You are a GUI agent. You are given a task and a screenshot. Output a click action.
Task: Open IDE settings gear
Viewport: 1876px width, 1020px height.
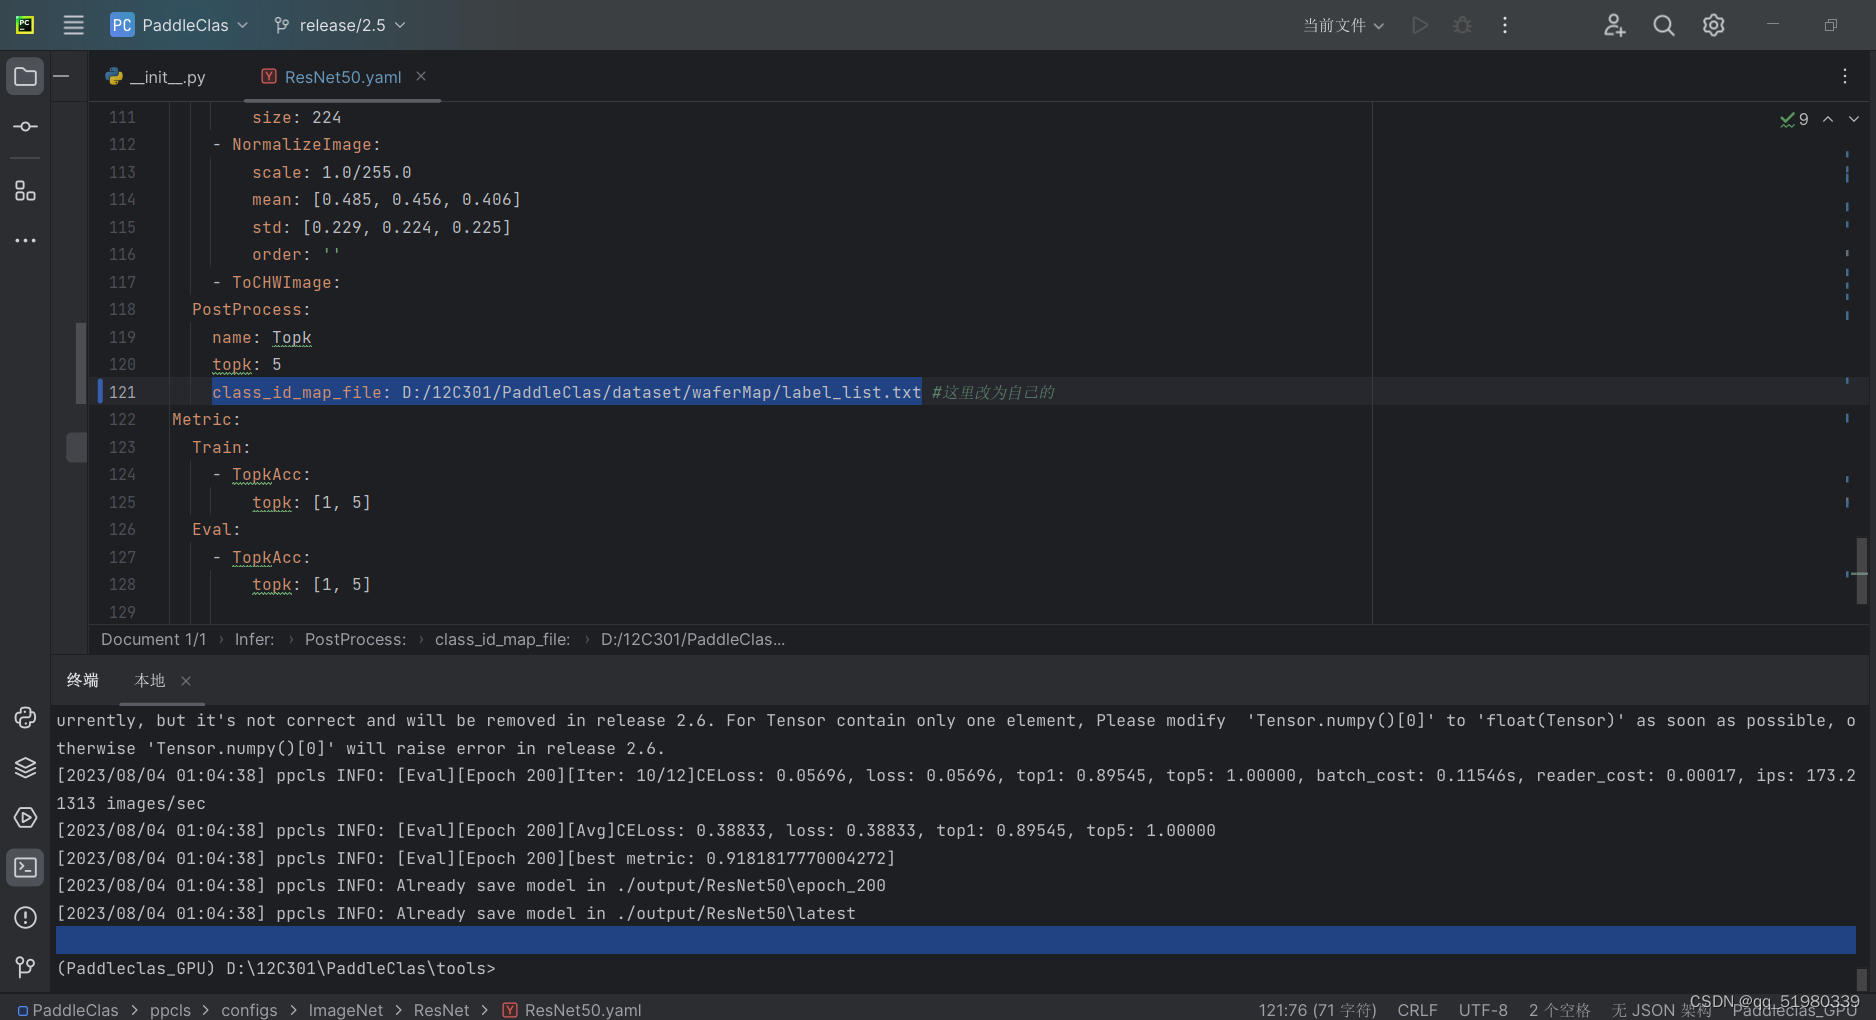(1714, 25)
